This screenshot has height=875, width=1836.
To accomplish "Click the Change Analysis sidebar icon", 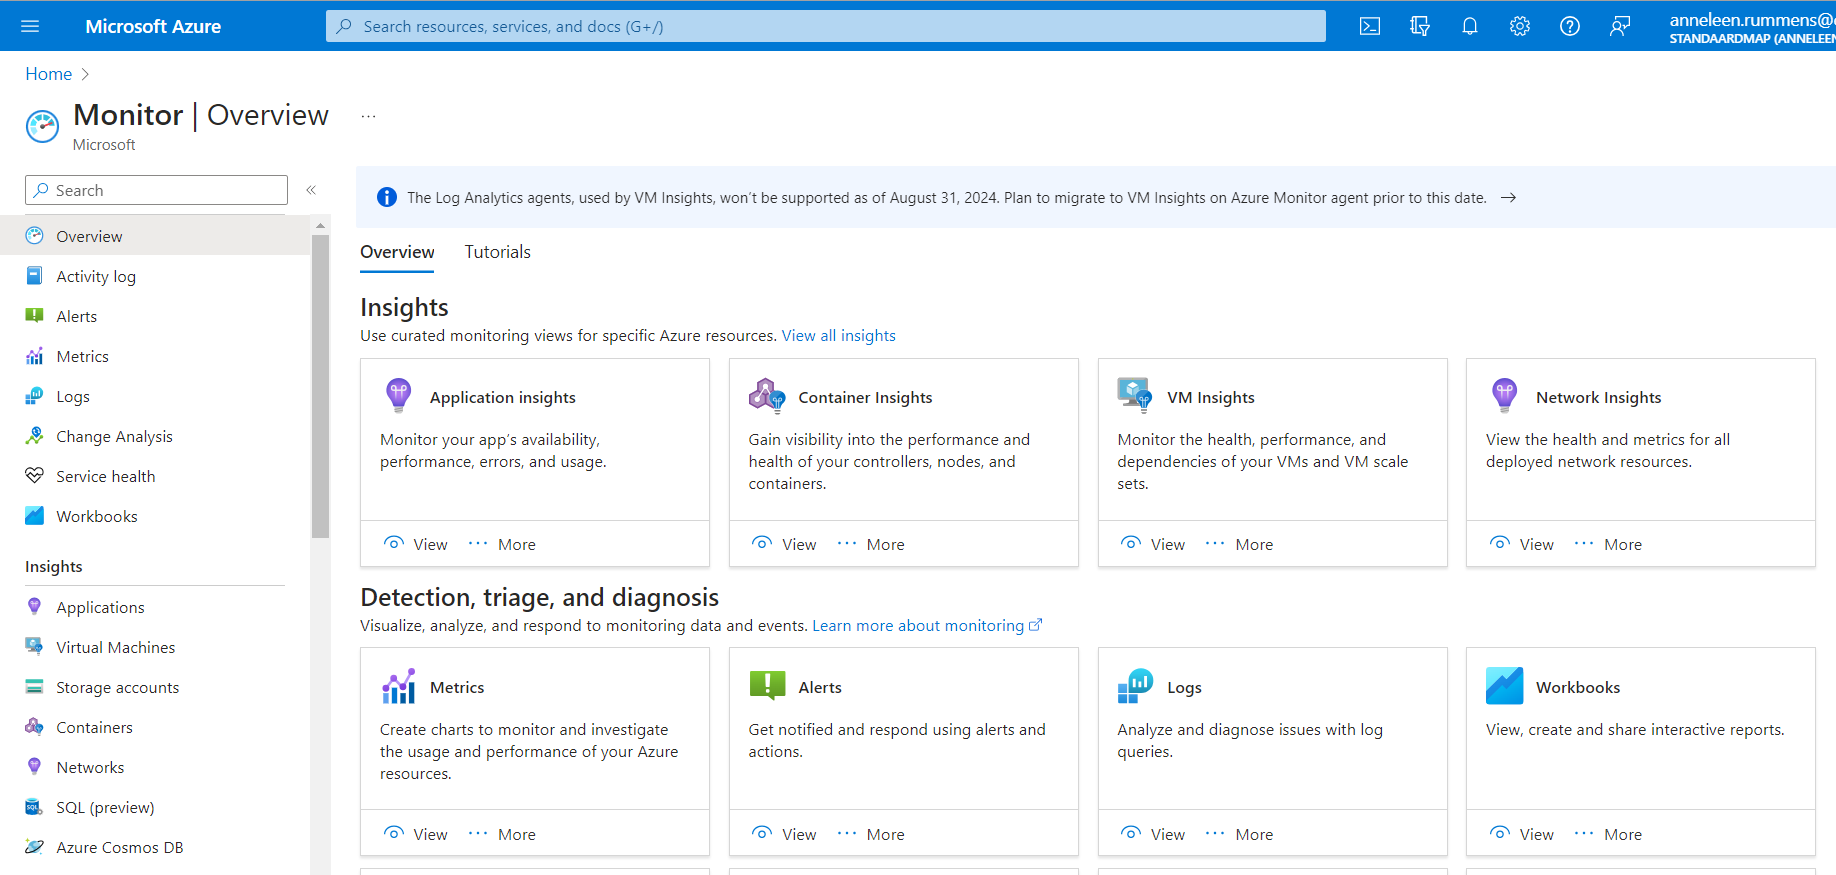I will (x=34, y=436).
